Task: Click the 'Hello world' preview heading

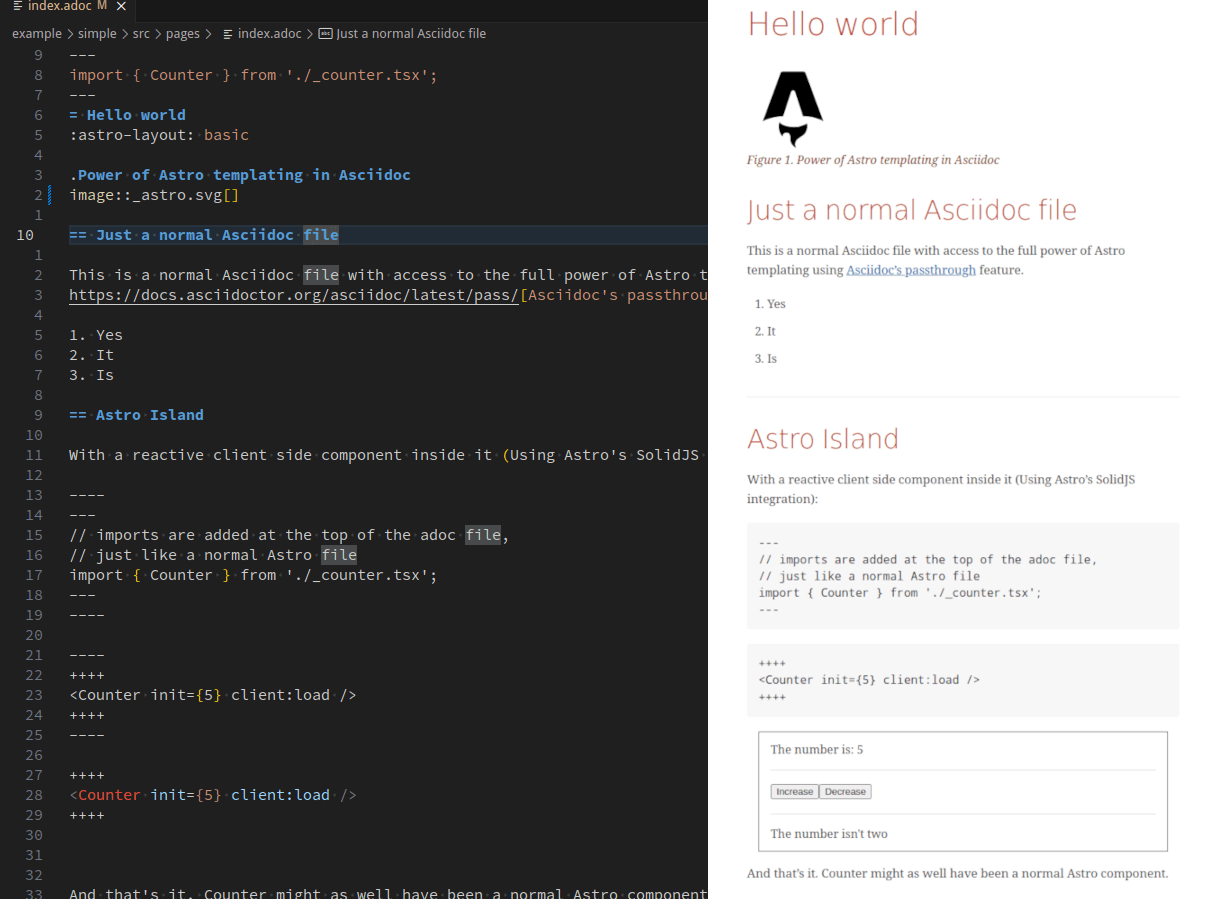Action: [833, 24]
